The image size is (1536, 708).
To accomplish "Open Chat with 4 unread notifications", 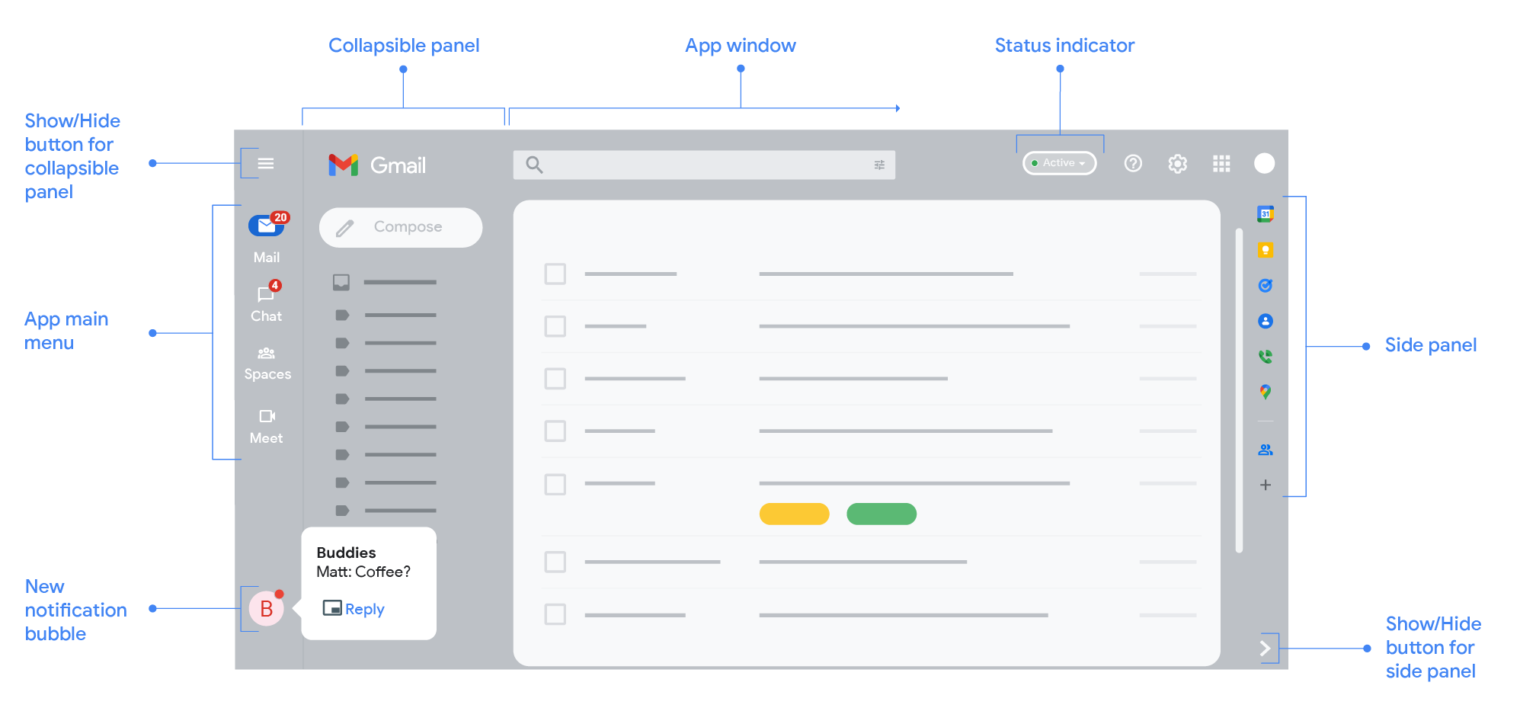I will [x=266, y=300].
